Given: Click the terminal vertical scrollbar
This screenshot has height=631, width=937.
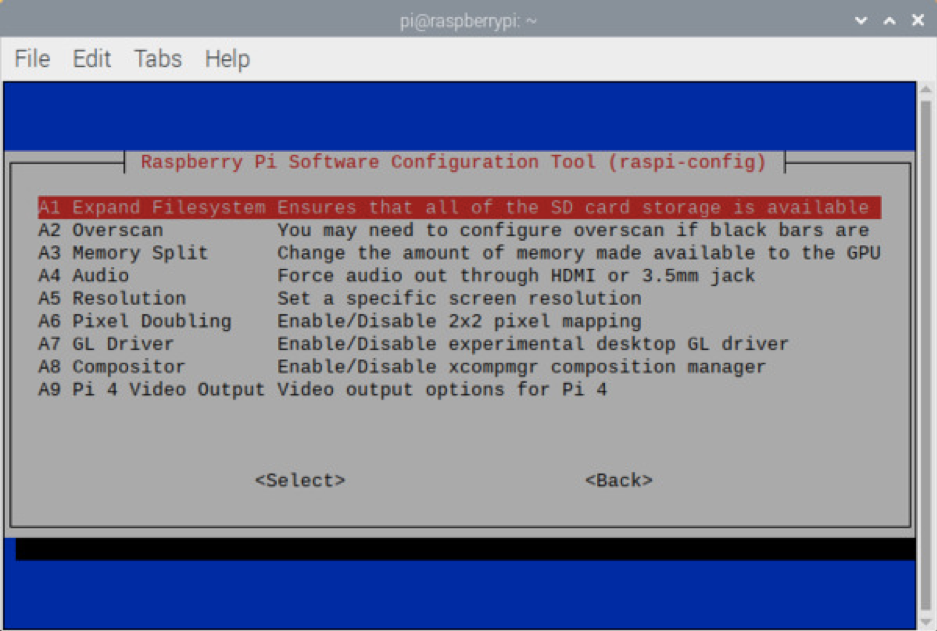Looking at the screenshot, I should coord(926,356).
